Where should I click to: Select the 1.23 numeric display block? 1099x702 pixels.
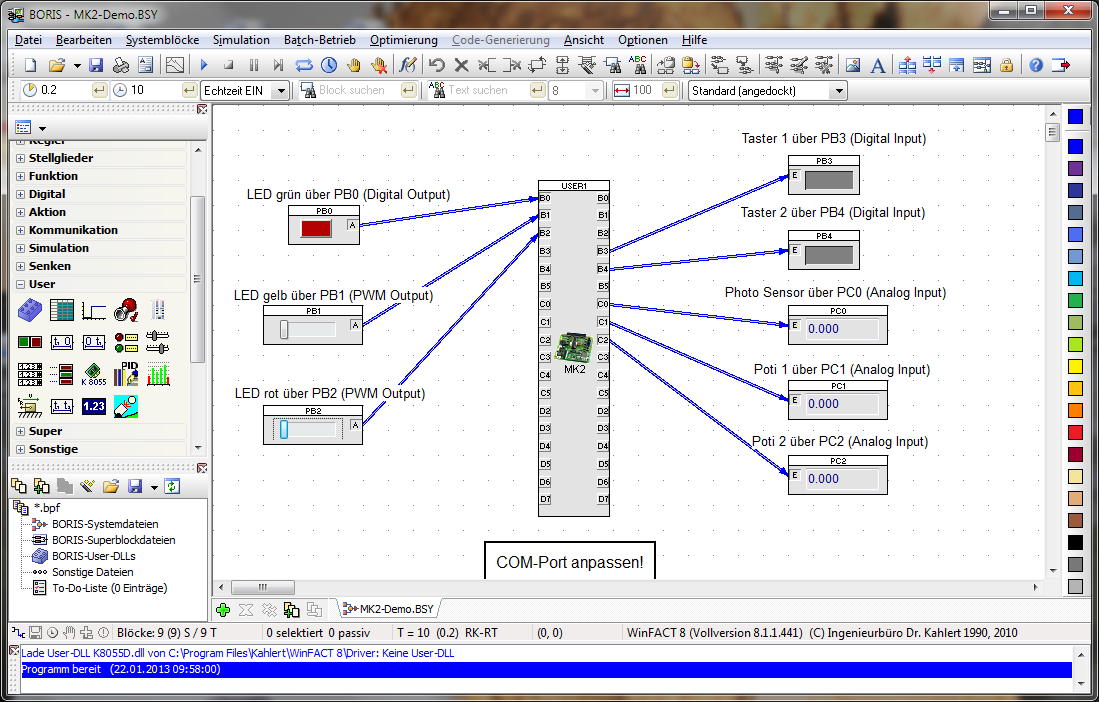[x=94, y=406]
